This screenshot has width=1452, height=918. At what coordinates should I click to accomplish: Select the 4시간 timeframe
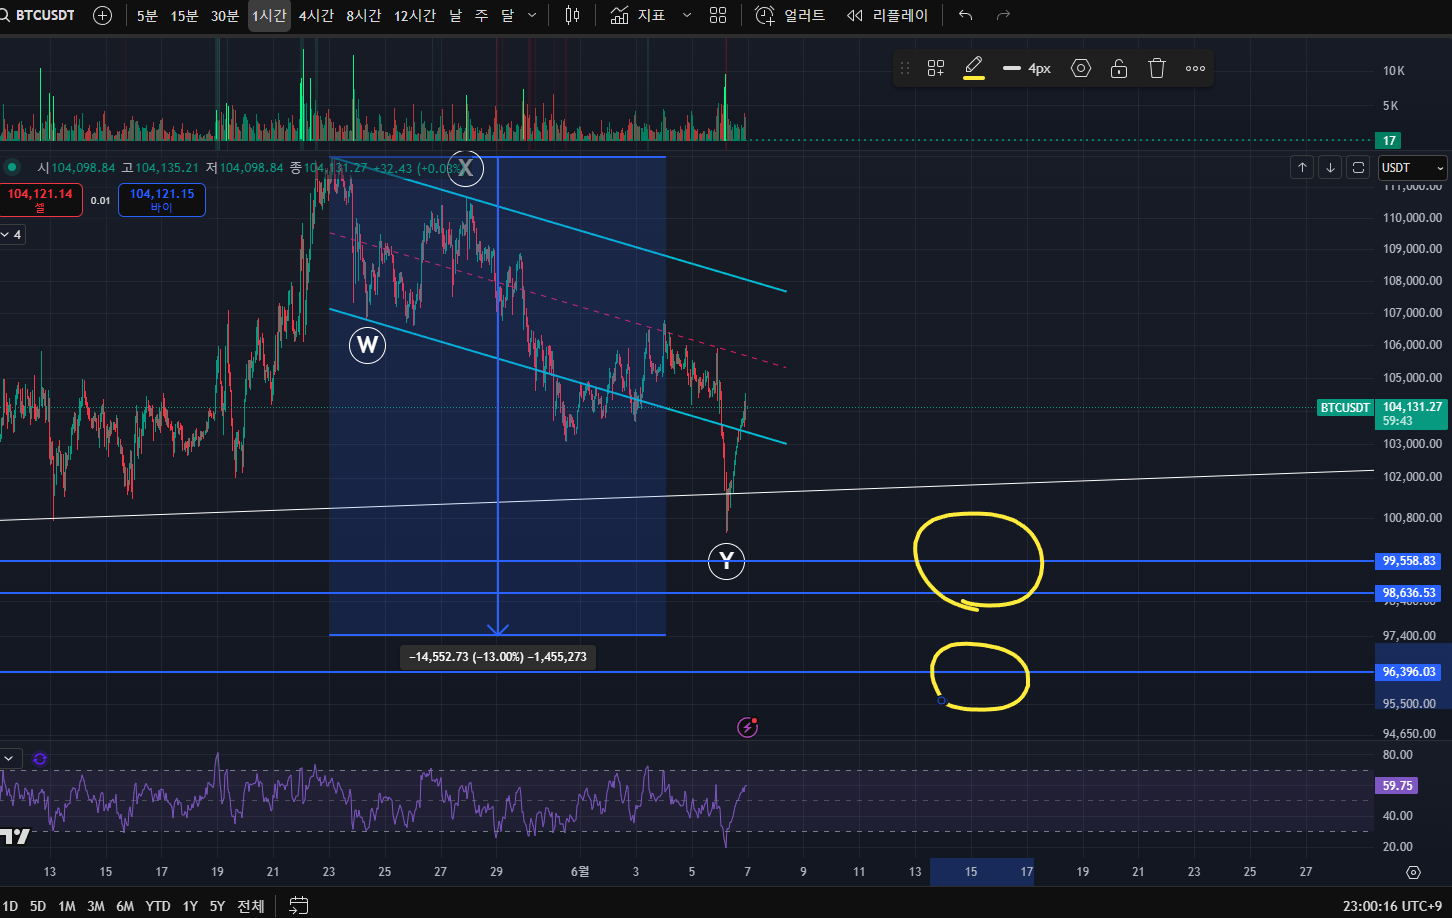316,15
